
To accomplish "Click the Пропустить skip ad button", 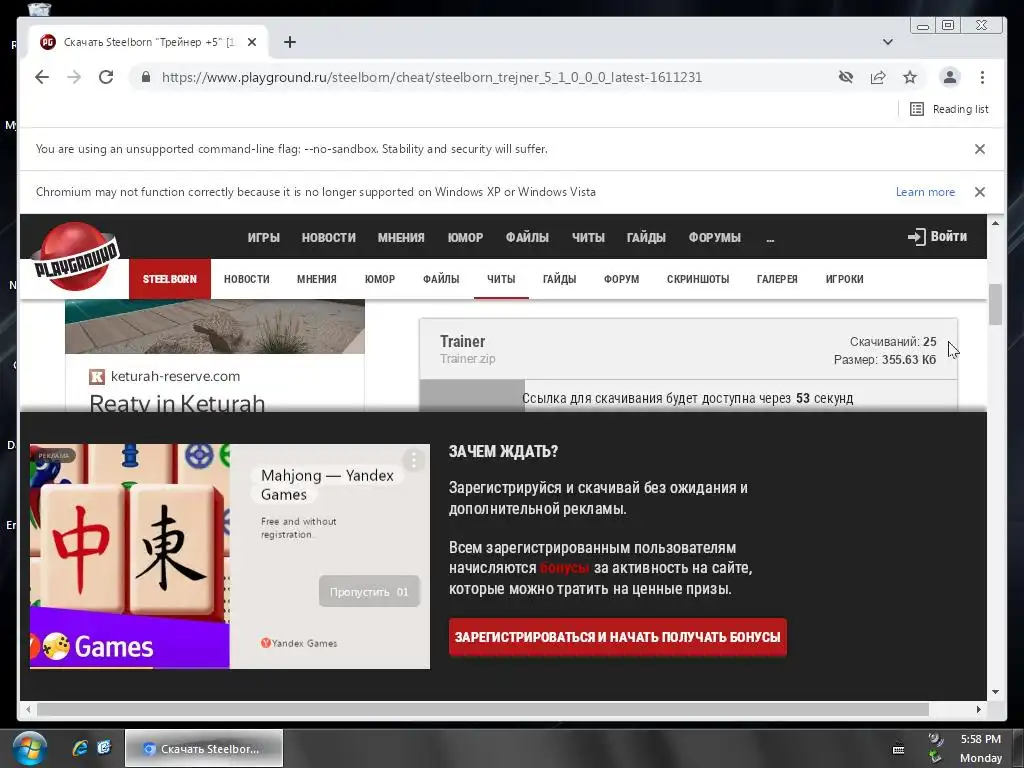I will click(369, 592).
